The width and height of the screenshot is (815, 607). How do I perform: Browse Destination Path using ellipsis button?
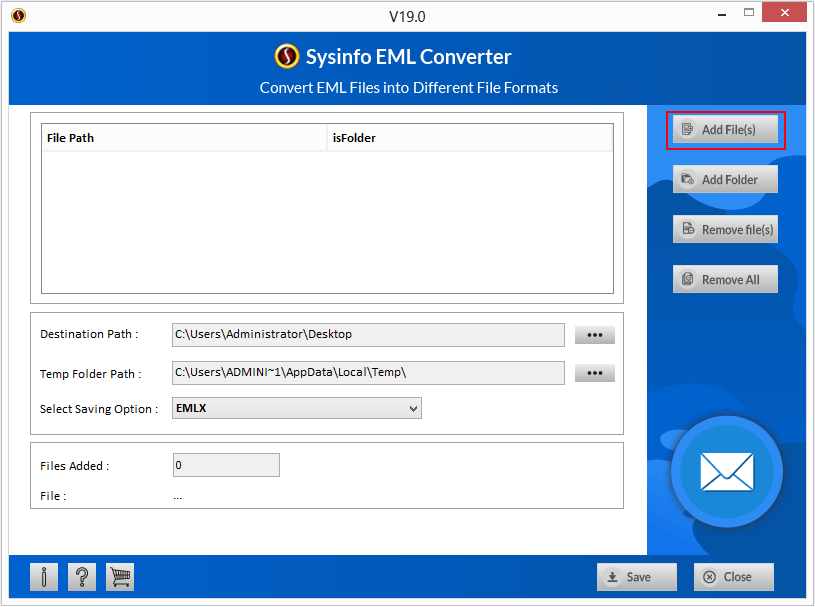[x=594, y=335]
